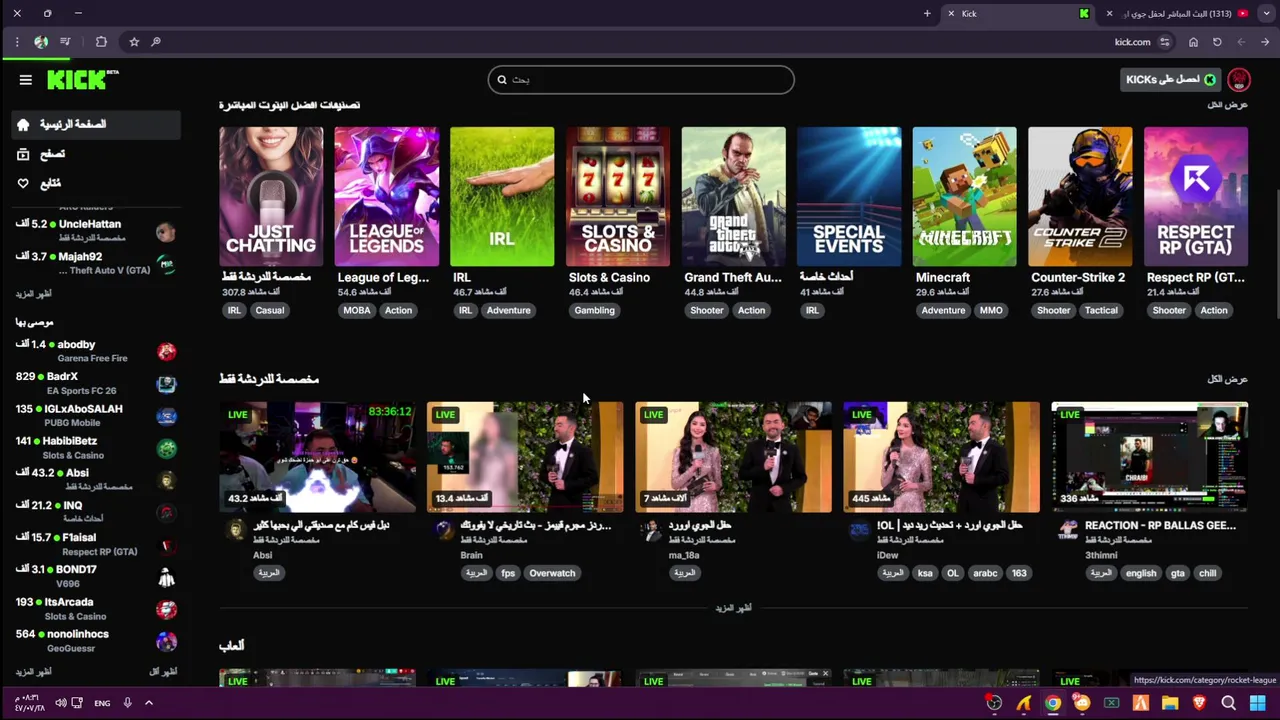Open Absi live stream thumbnail
Viewport: 1280px width, 720px height.
click(317, 457)
